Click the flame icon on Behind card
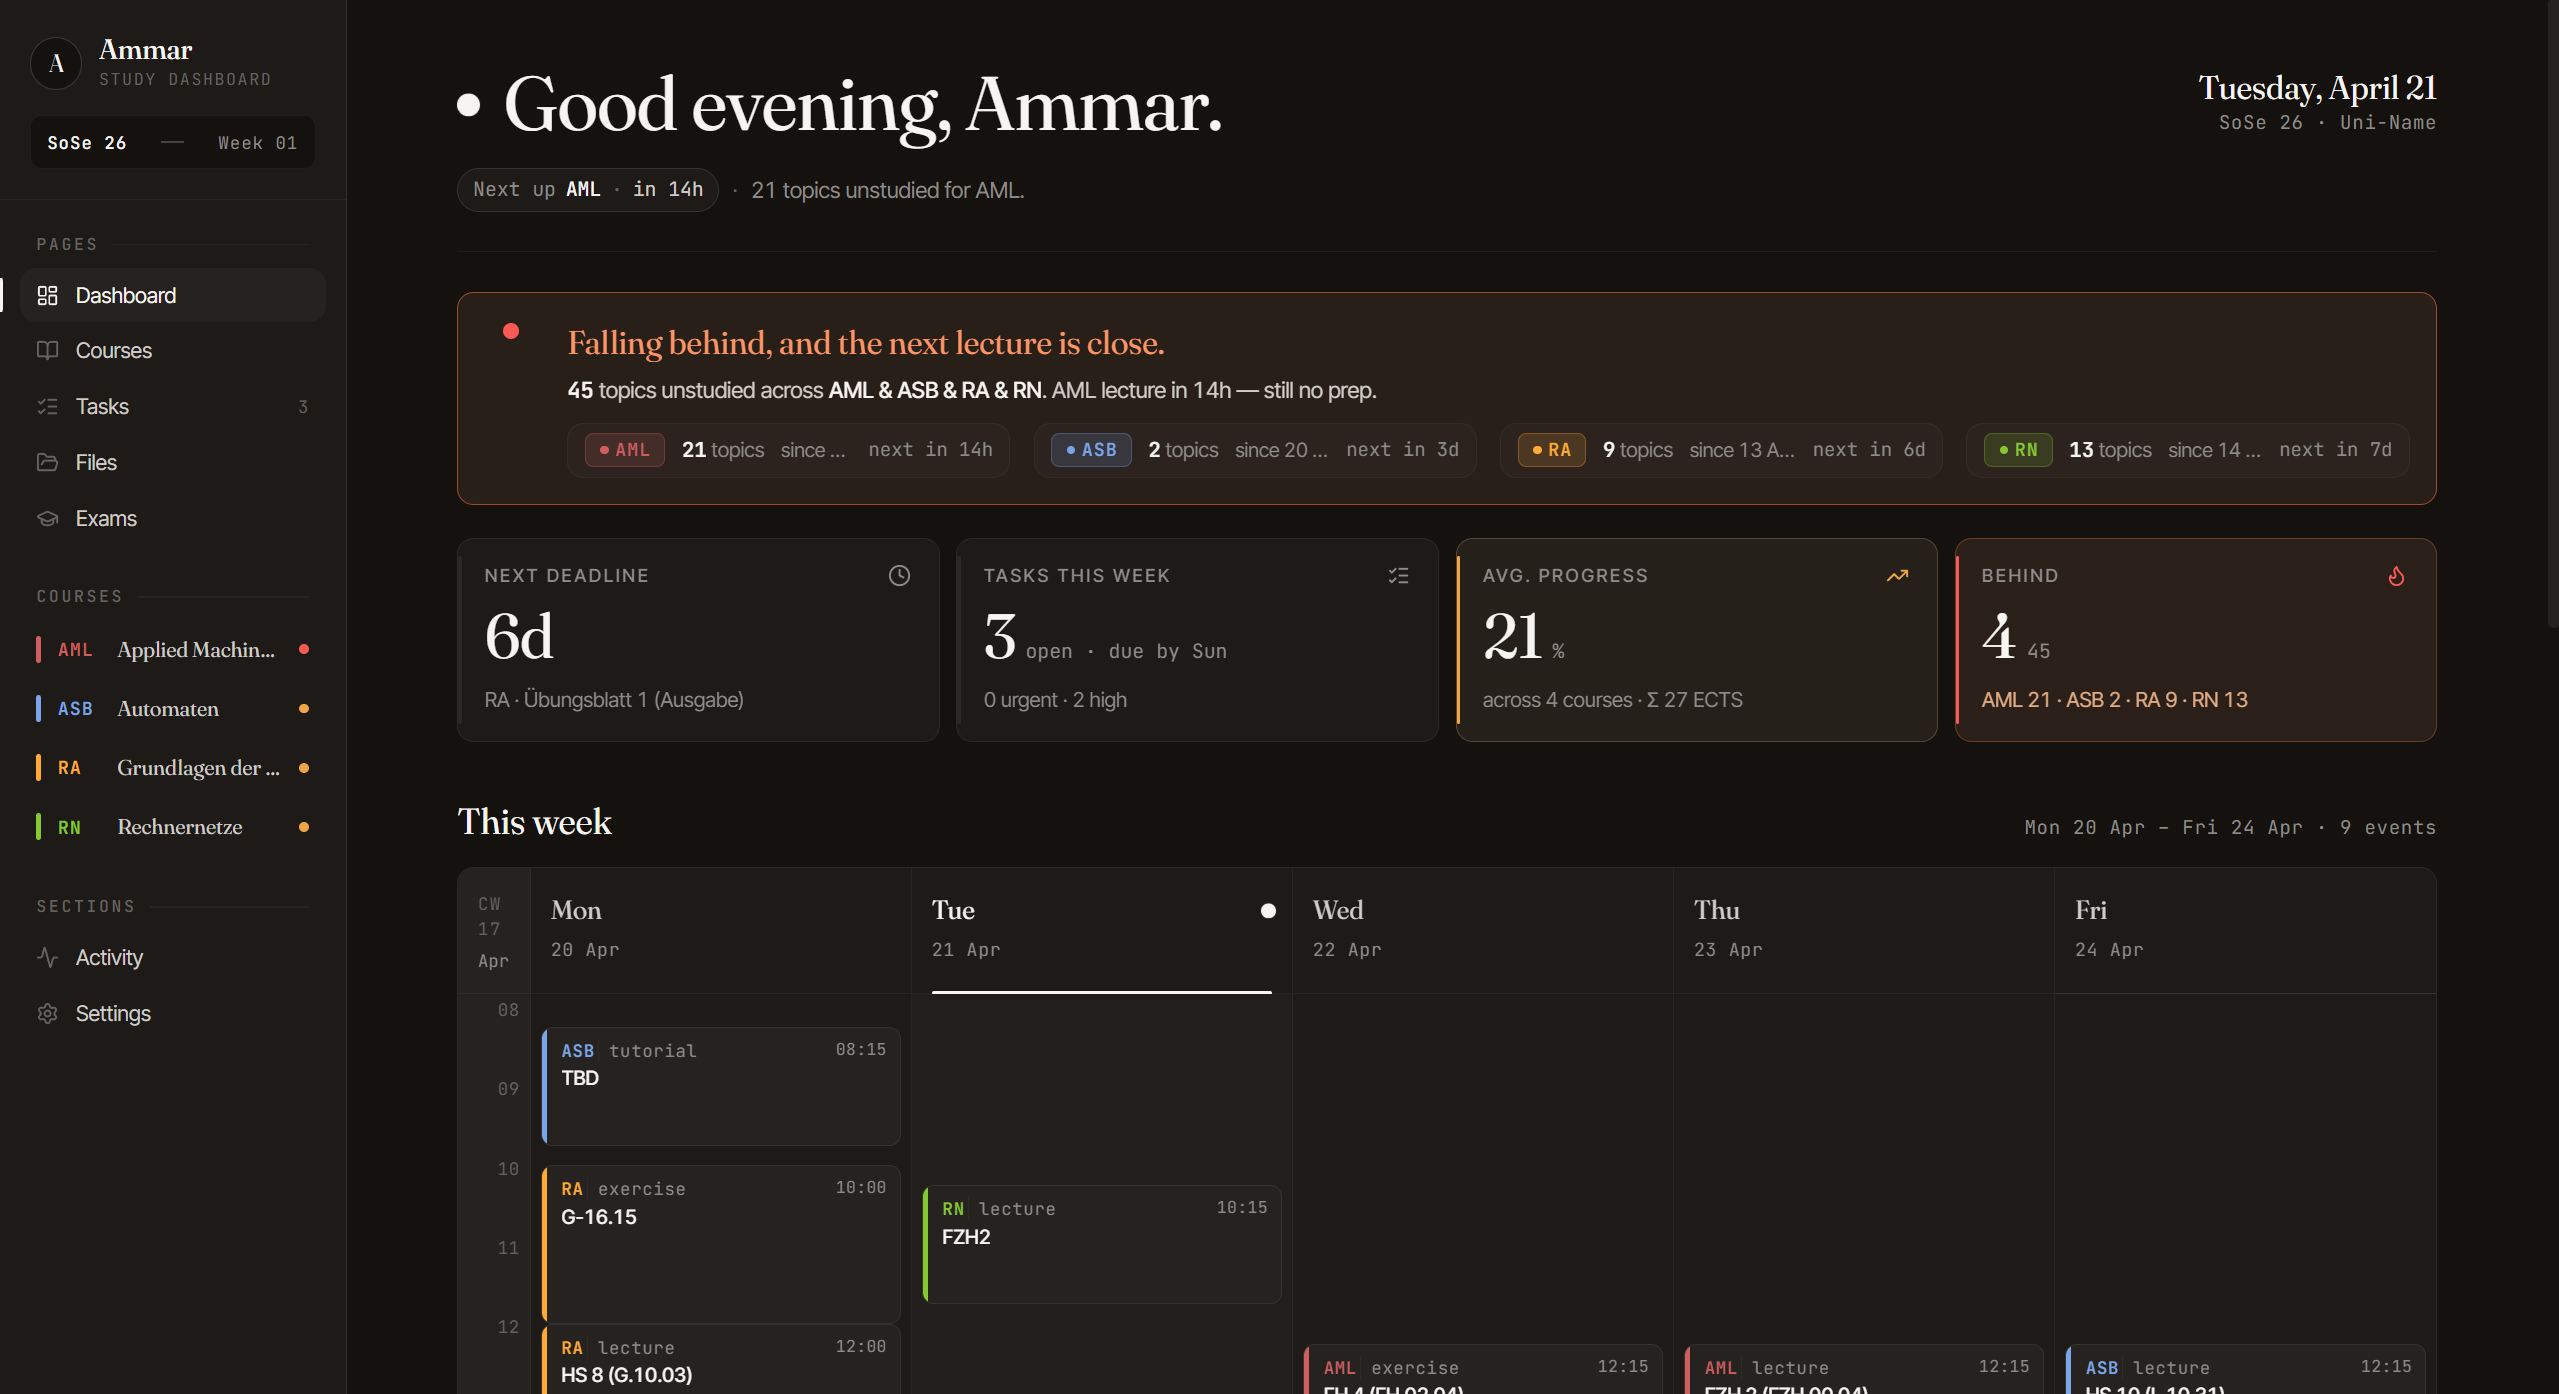The width and height of the screenshot is (2559, 1394). (x=2396, y=576)
